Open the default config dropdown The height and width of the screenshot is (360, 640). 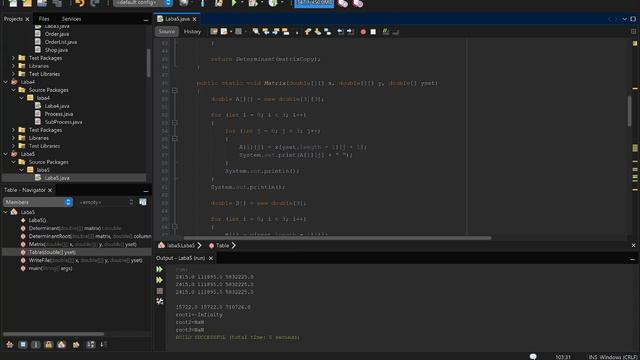point(142,3)
